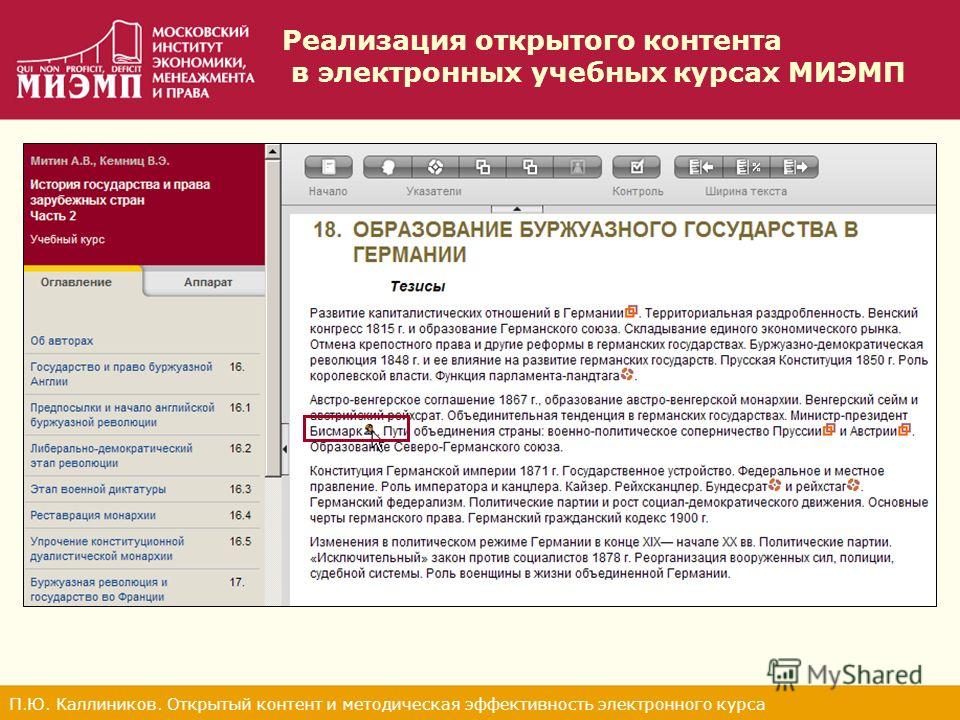Widen text width with right-arrow button

coord(795,167)
